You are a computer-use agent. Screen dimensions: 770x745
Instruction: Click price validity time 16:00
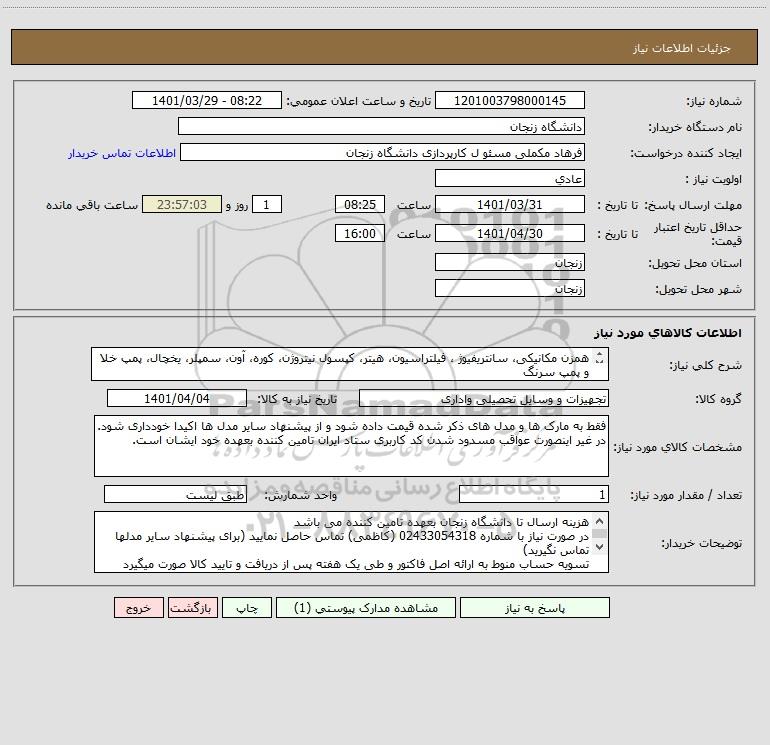click(359, 233)
